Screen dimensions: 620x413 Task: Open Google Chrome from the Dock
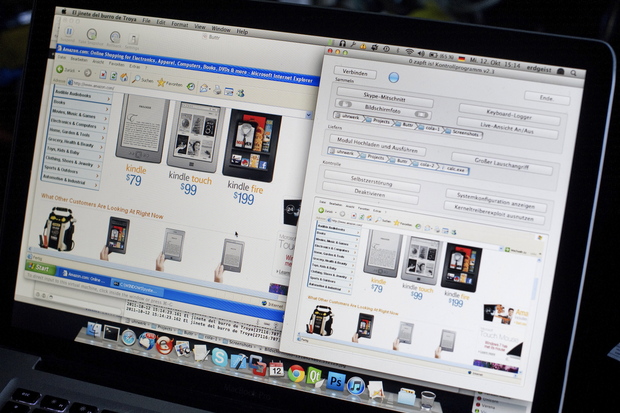296,373
